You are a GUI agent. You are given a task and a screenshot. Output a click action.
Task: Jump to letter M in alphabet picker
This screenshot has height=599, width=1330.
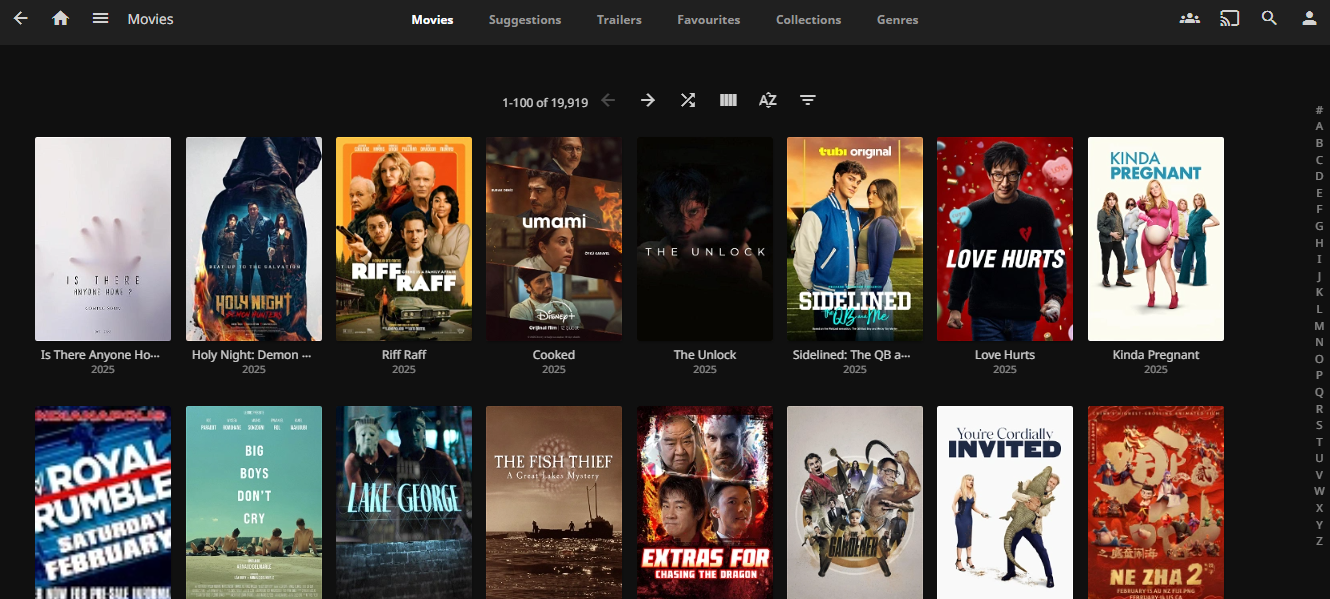click(1319, 326)
